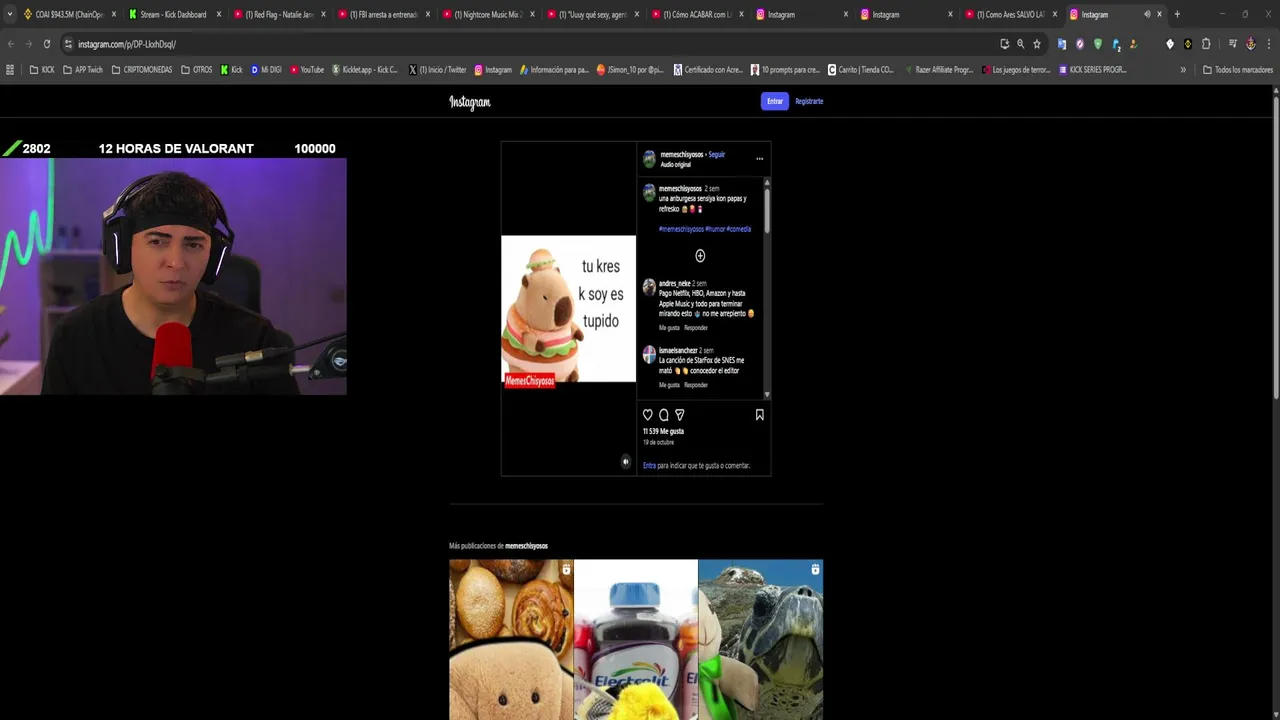Open the 11 539 Me gusta count
Image resolution: width=1280 pixels, height=720 pixels.
click(663, 431)
